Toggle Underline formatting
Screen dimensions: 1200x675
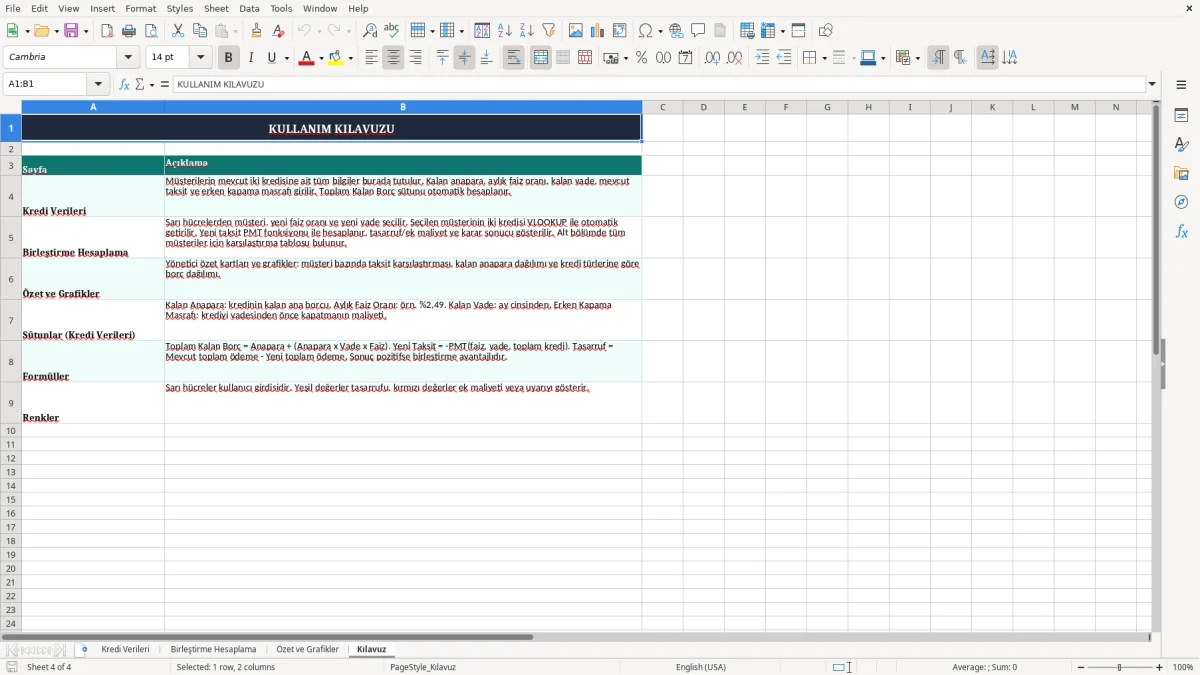click(x=271, y=58)
